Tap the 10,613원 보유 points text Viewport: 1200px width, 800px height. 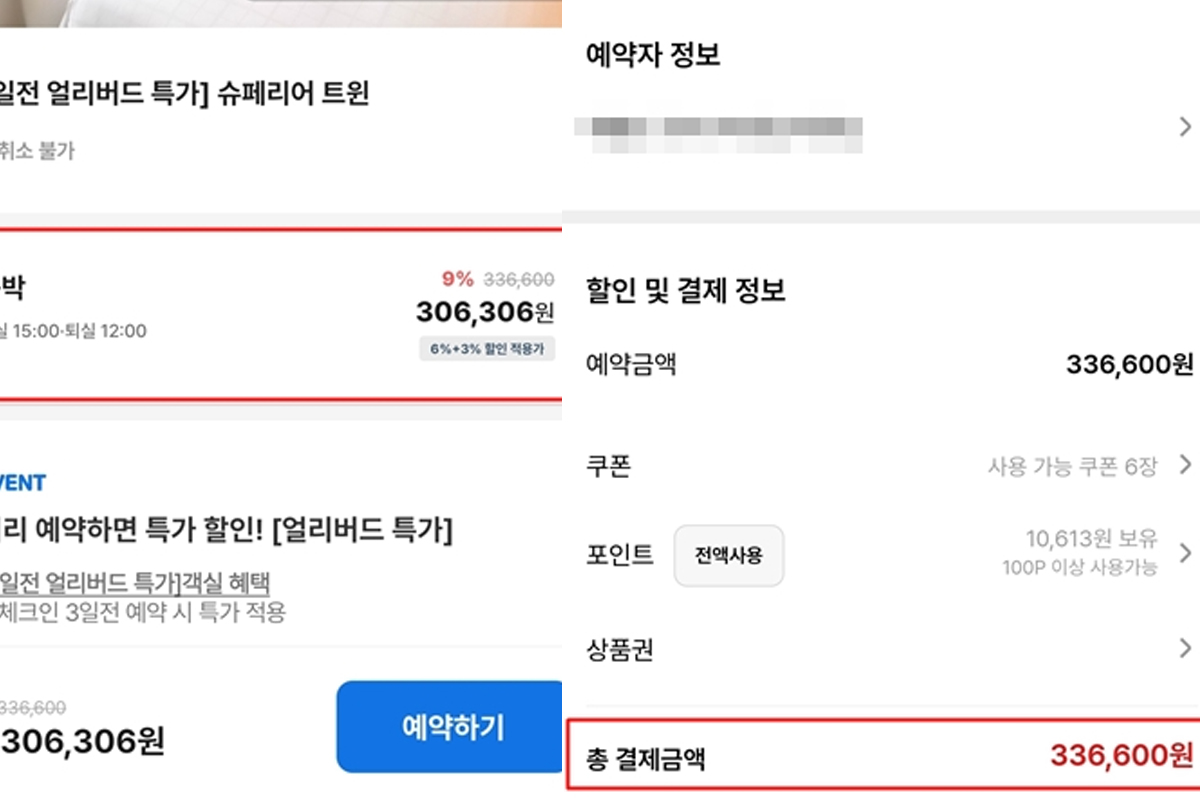pyautogui.click(x=1091, y=539)
